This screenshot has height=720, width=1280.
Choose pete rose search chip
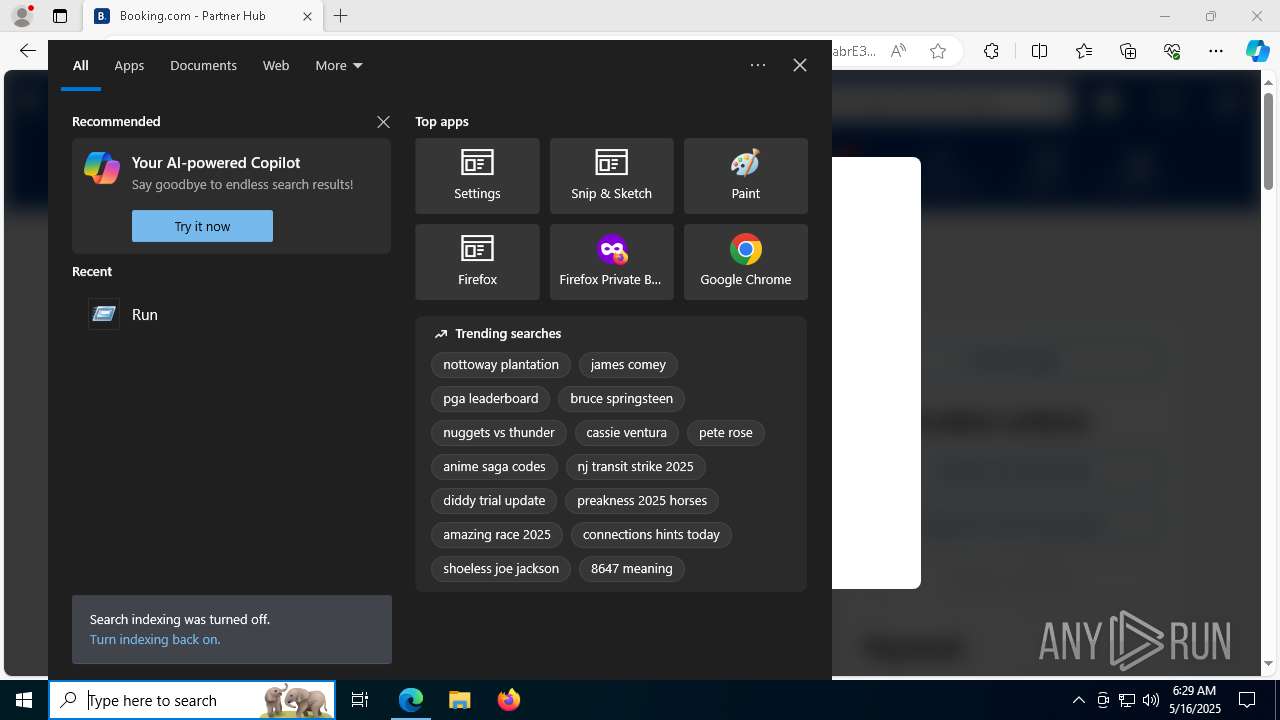[x=725, y=433]
